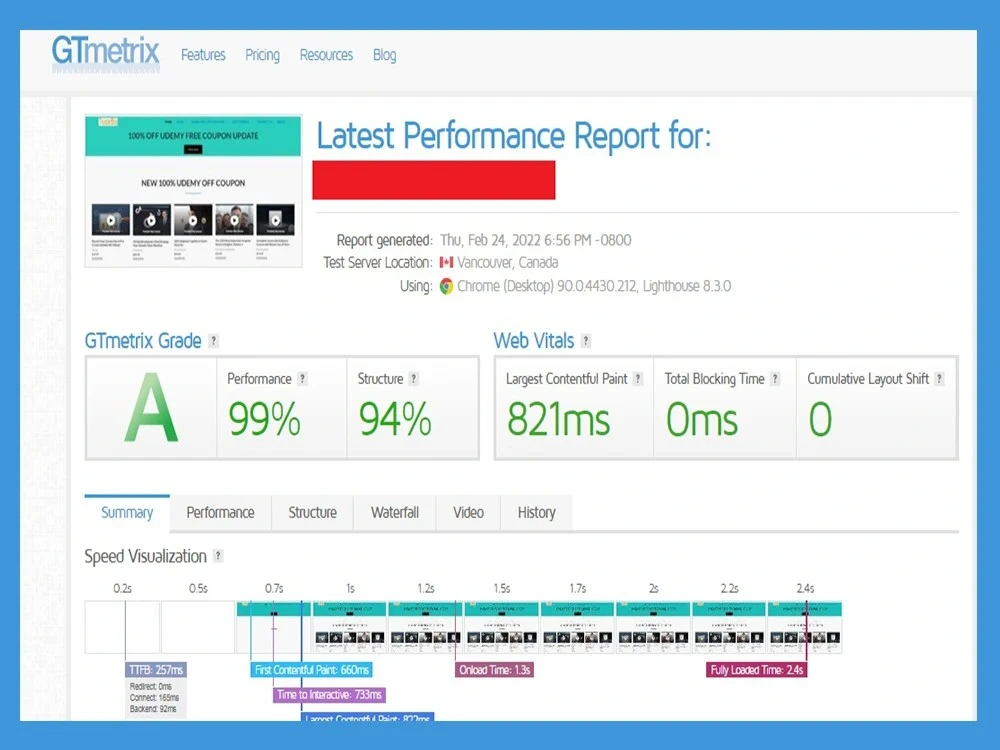
Task: Click the Canada flag icon
Action: click(x=446, y=262)
